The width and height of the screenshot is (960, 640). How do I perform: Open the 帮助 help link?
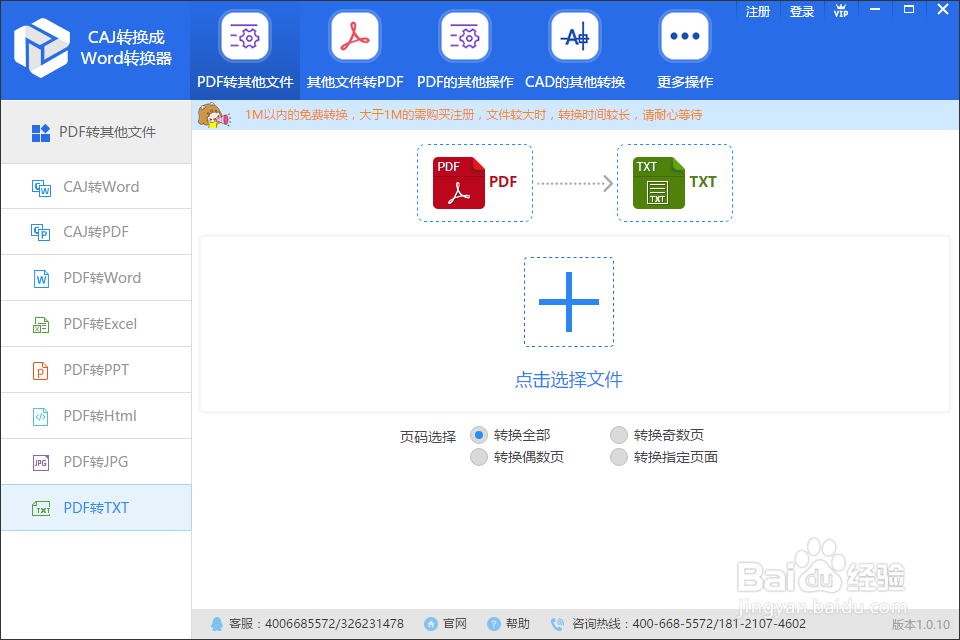517,624
